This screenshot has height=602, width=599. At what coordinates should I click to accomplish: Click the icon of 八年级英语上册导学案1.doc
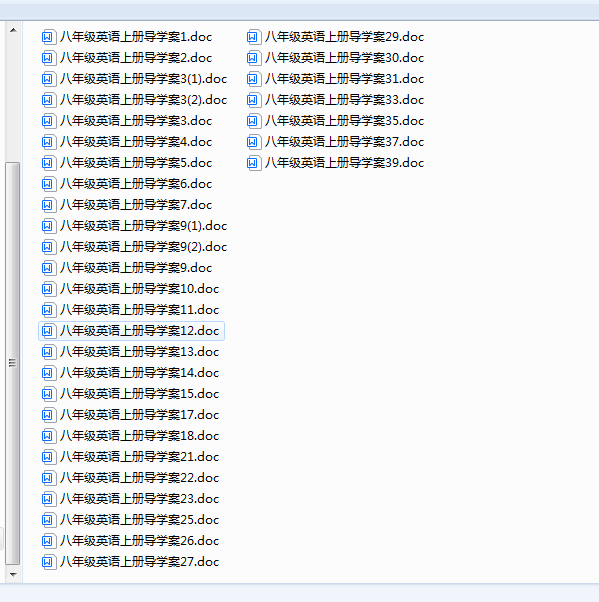tap(48, 37)
